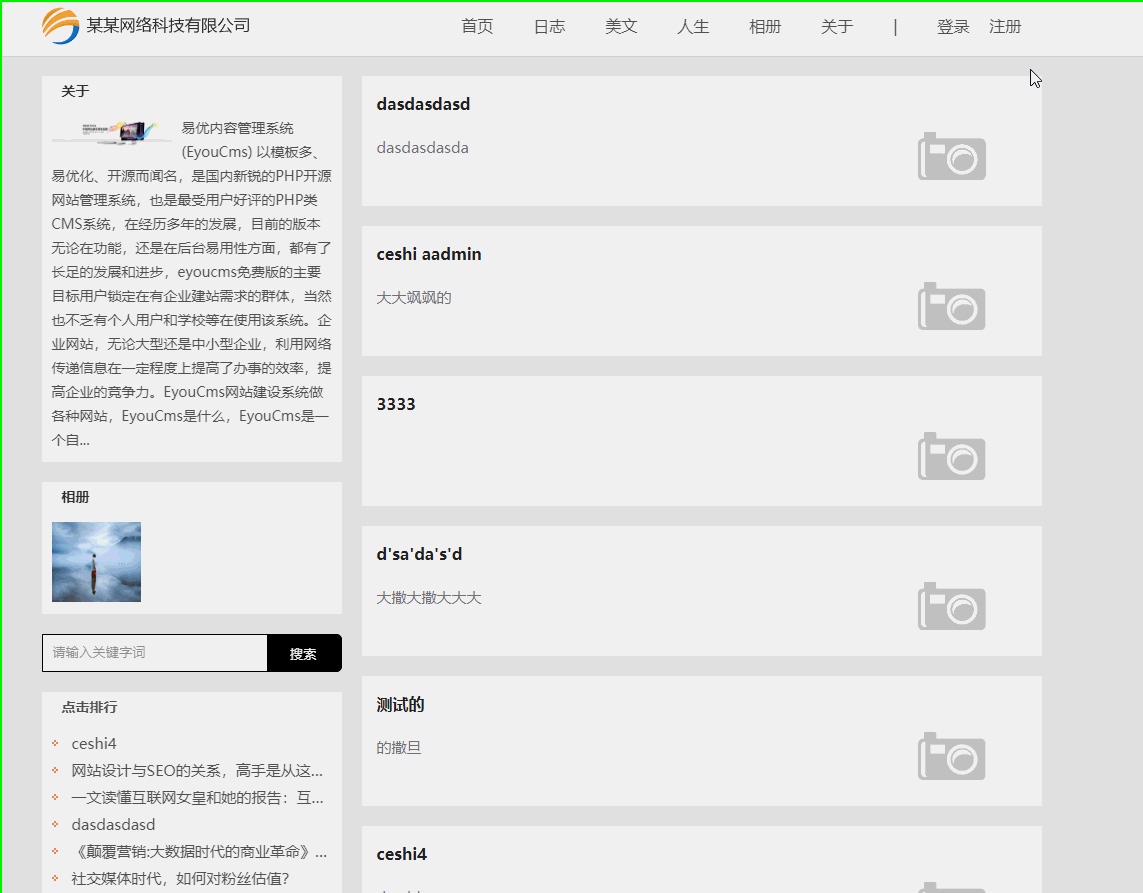
Task: Open 社交媒体时代，如何对粉丝估值 ranking entry
Action: click(x=180, y=878)
